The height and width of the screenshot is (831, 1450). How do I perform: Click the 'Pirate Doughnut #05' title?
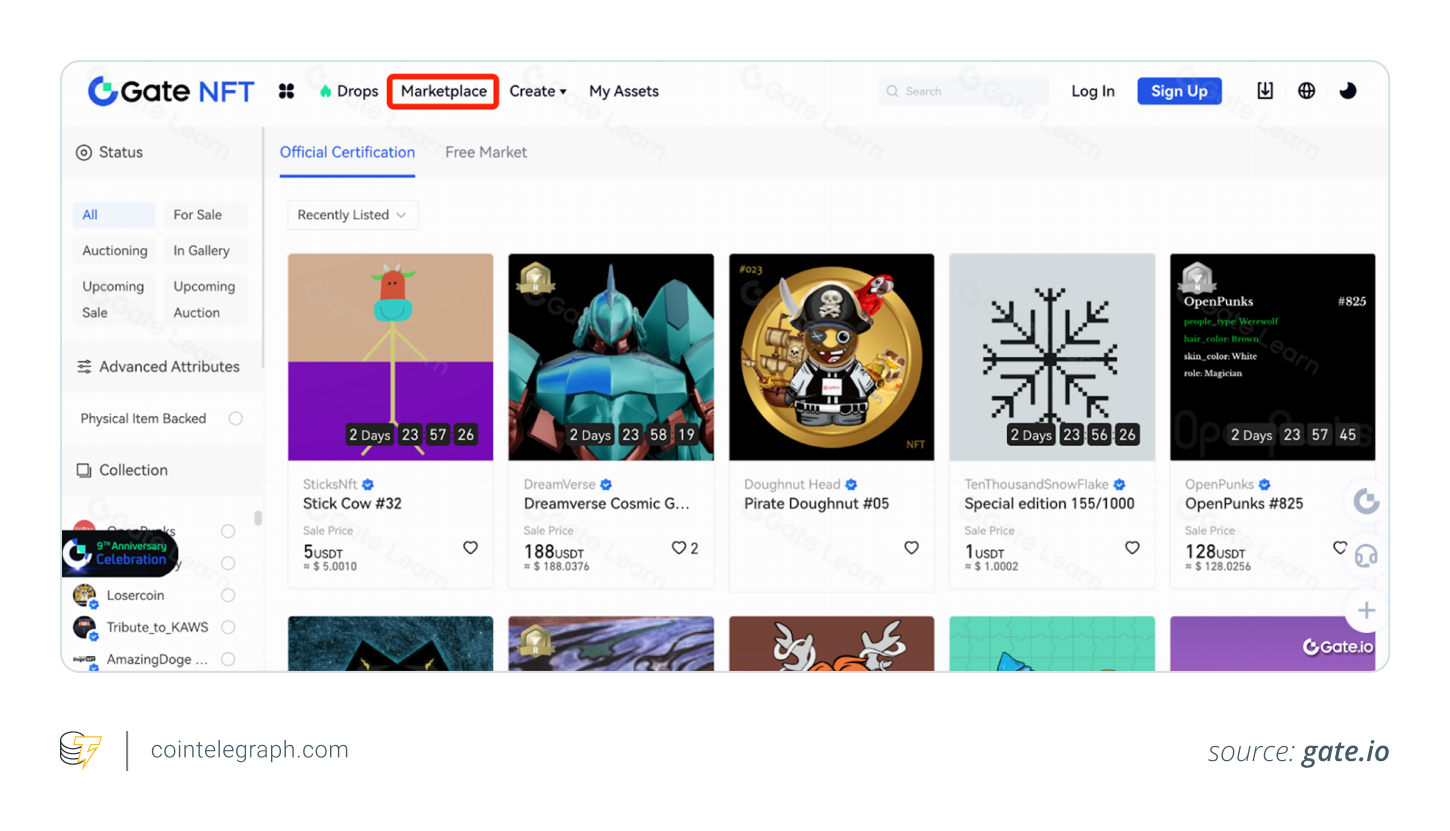click(x=816, y=504)
